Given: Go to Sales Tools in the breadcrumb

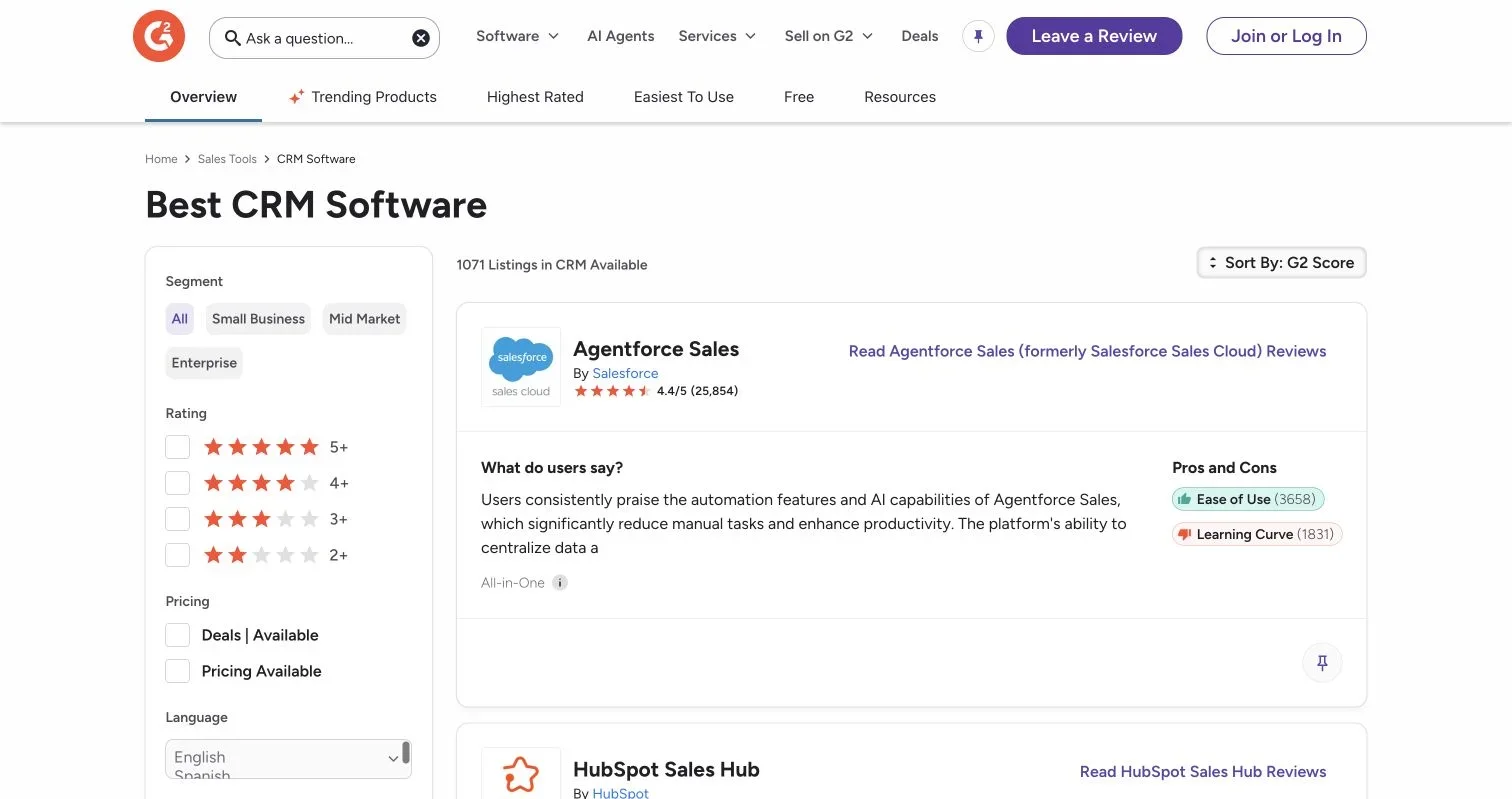Looking at the screenshot, I should click(227, 159).
